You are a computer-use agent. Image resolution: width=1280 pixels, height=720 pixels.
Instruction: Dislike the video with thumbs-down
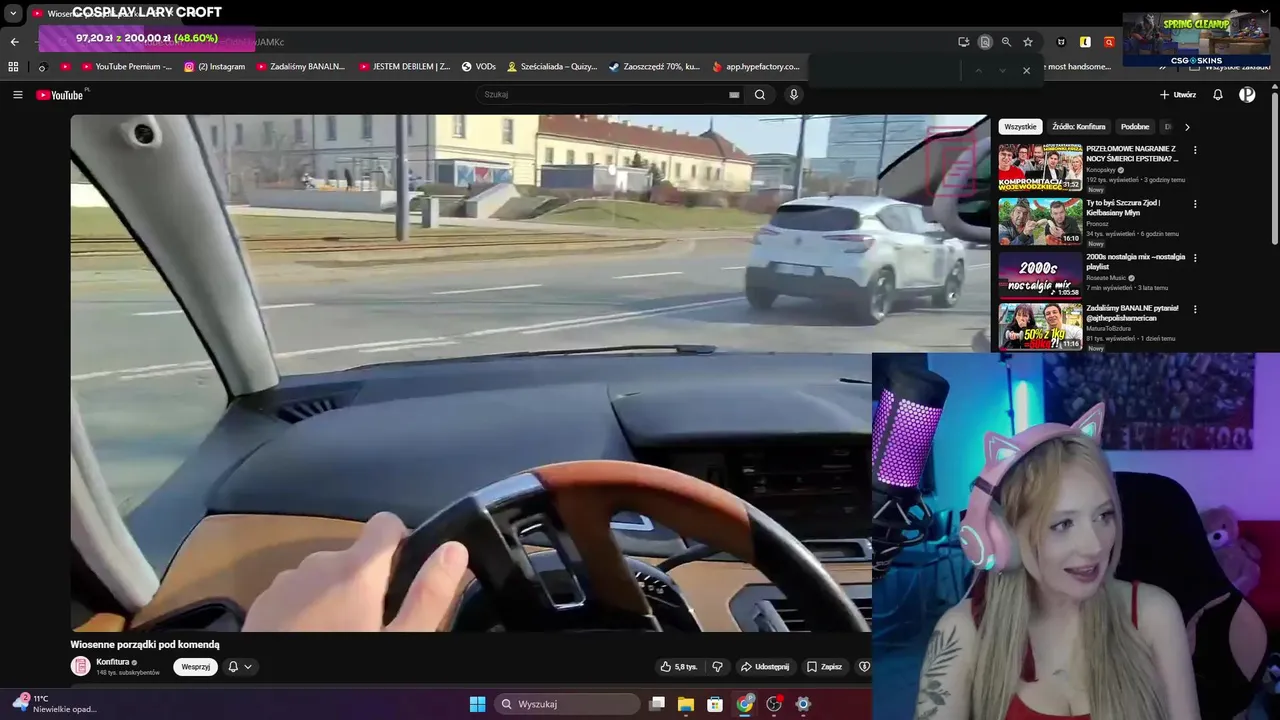(x=717, y=667)
